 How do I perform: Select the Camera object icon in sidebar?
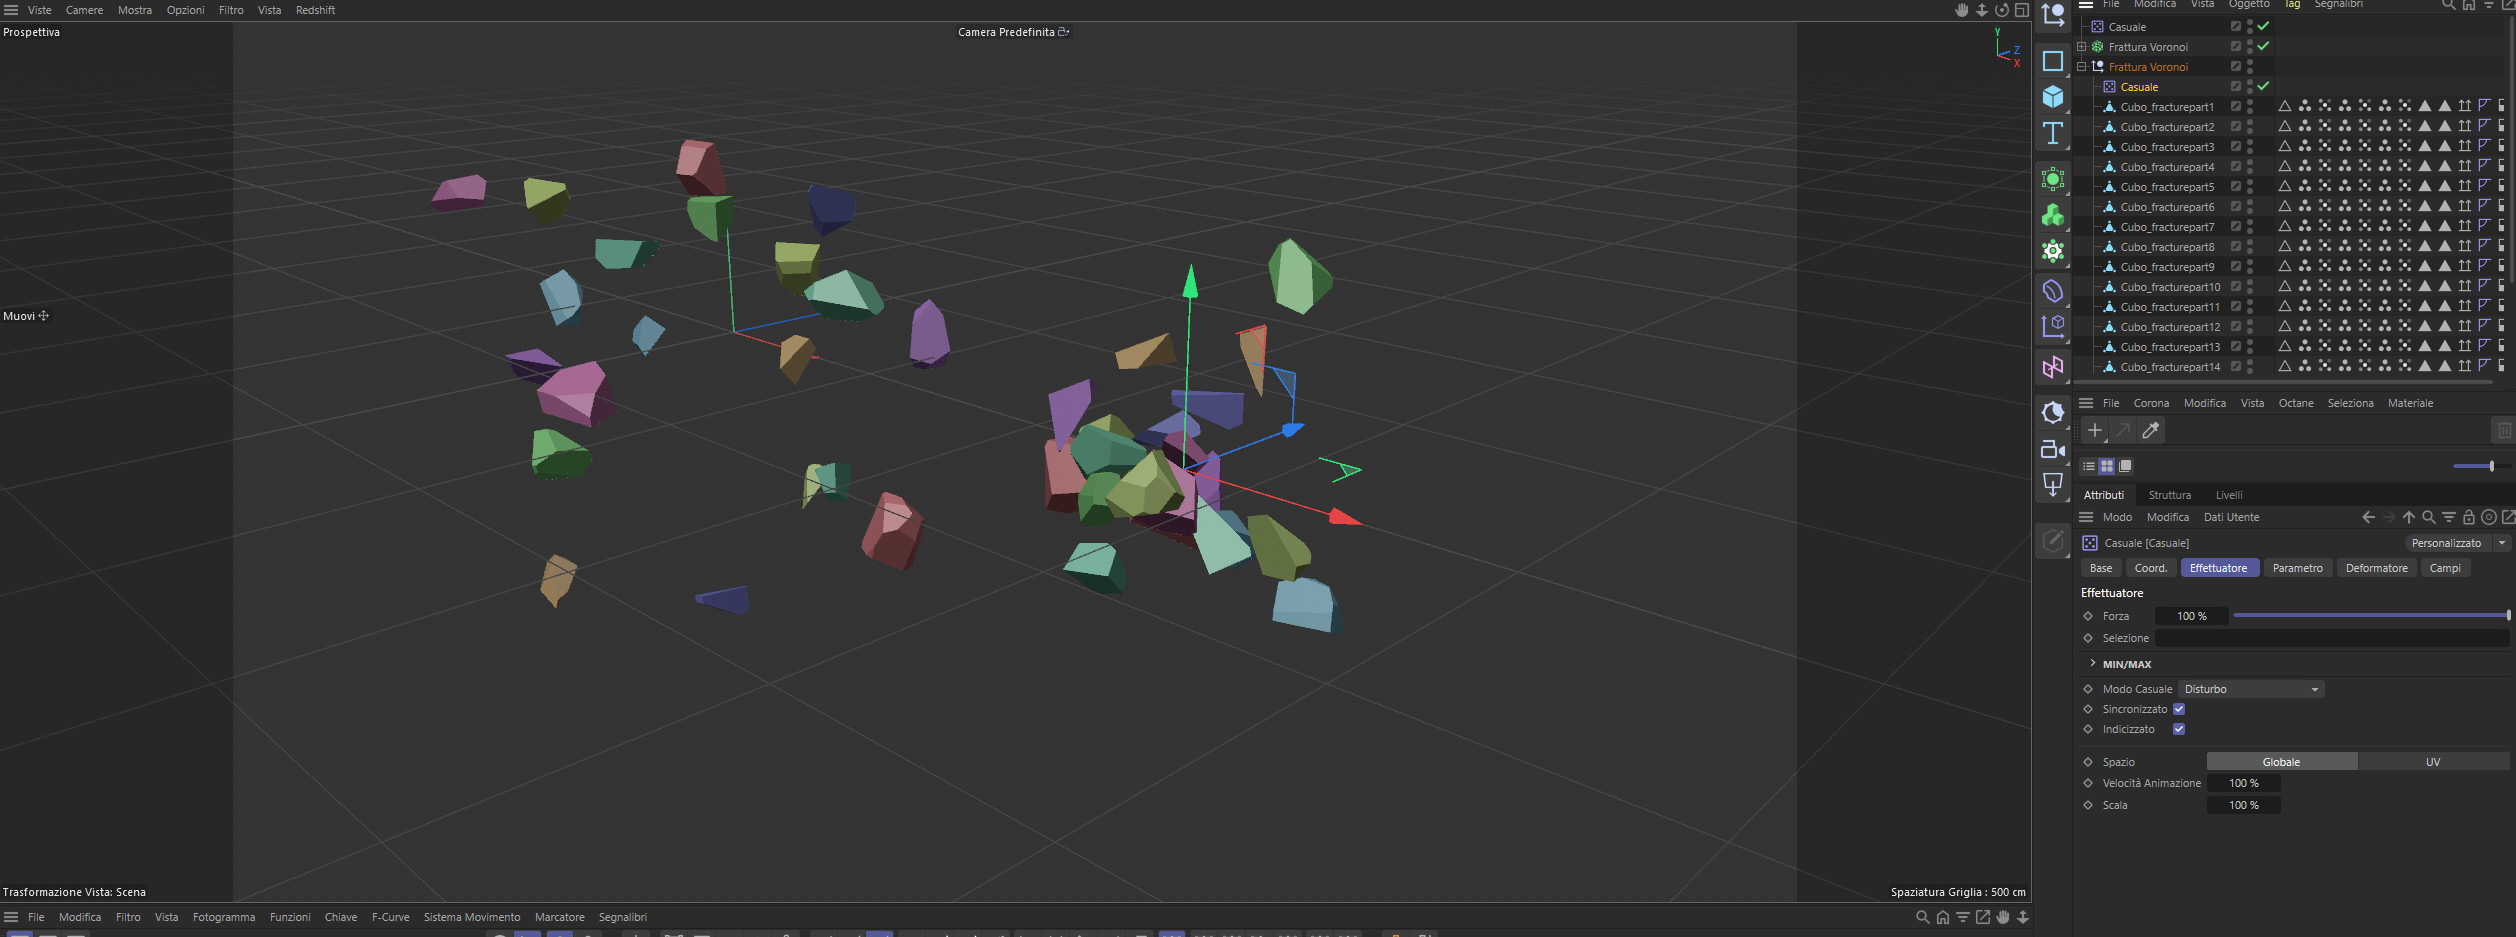coord(2052,449)
